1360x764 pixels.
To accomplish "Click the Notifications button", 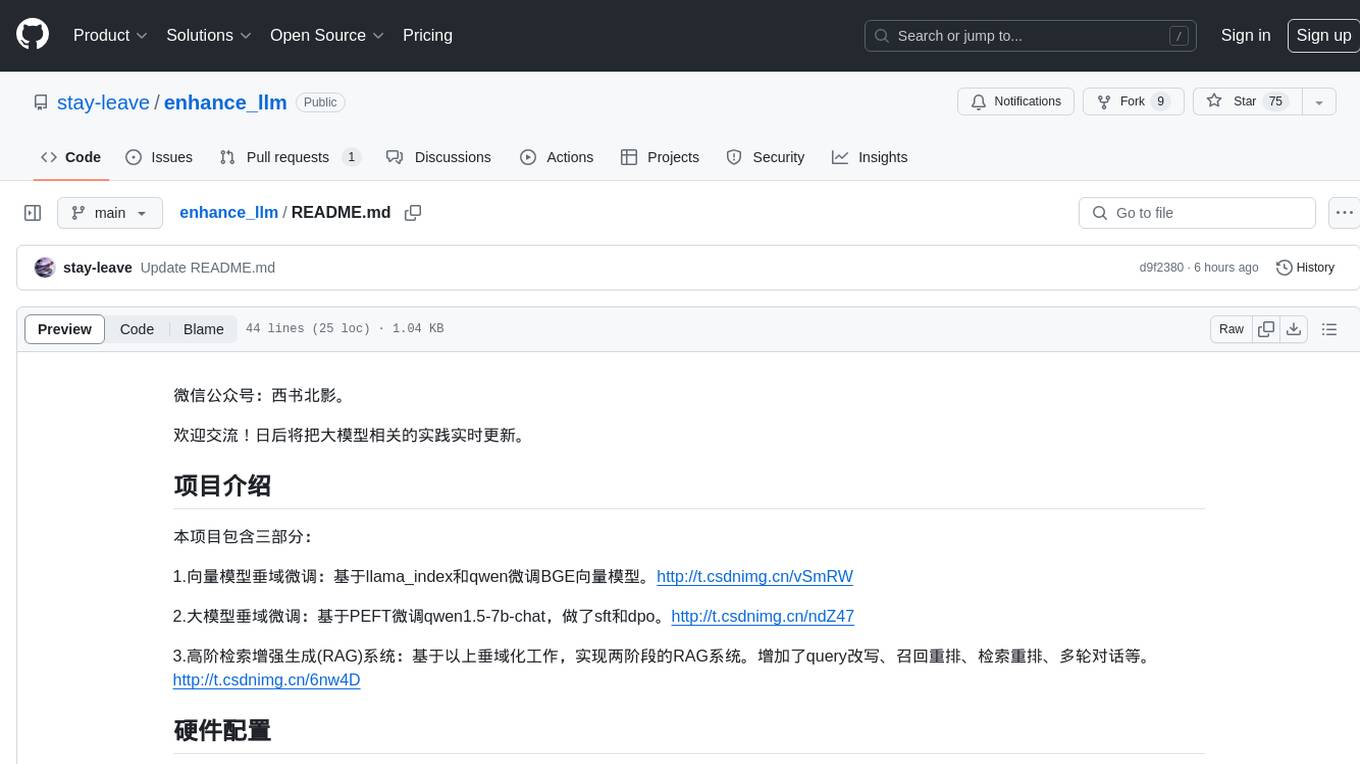I will [1016, 102].
